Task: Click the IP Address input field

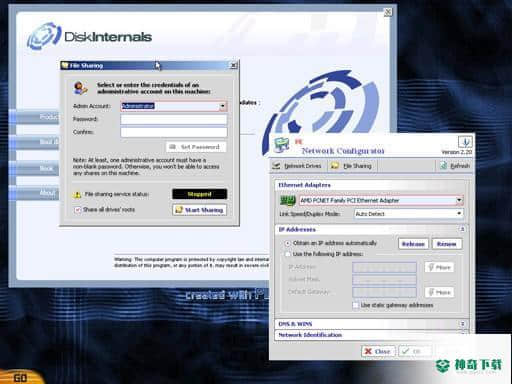Action: pyautogui.click(x=384, y=267)
